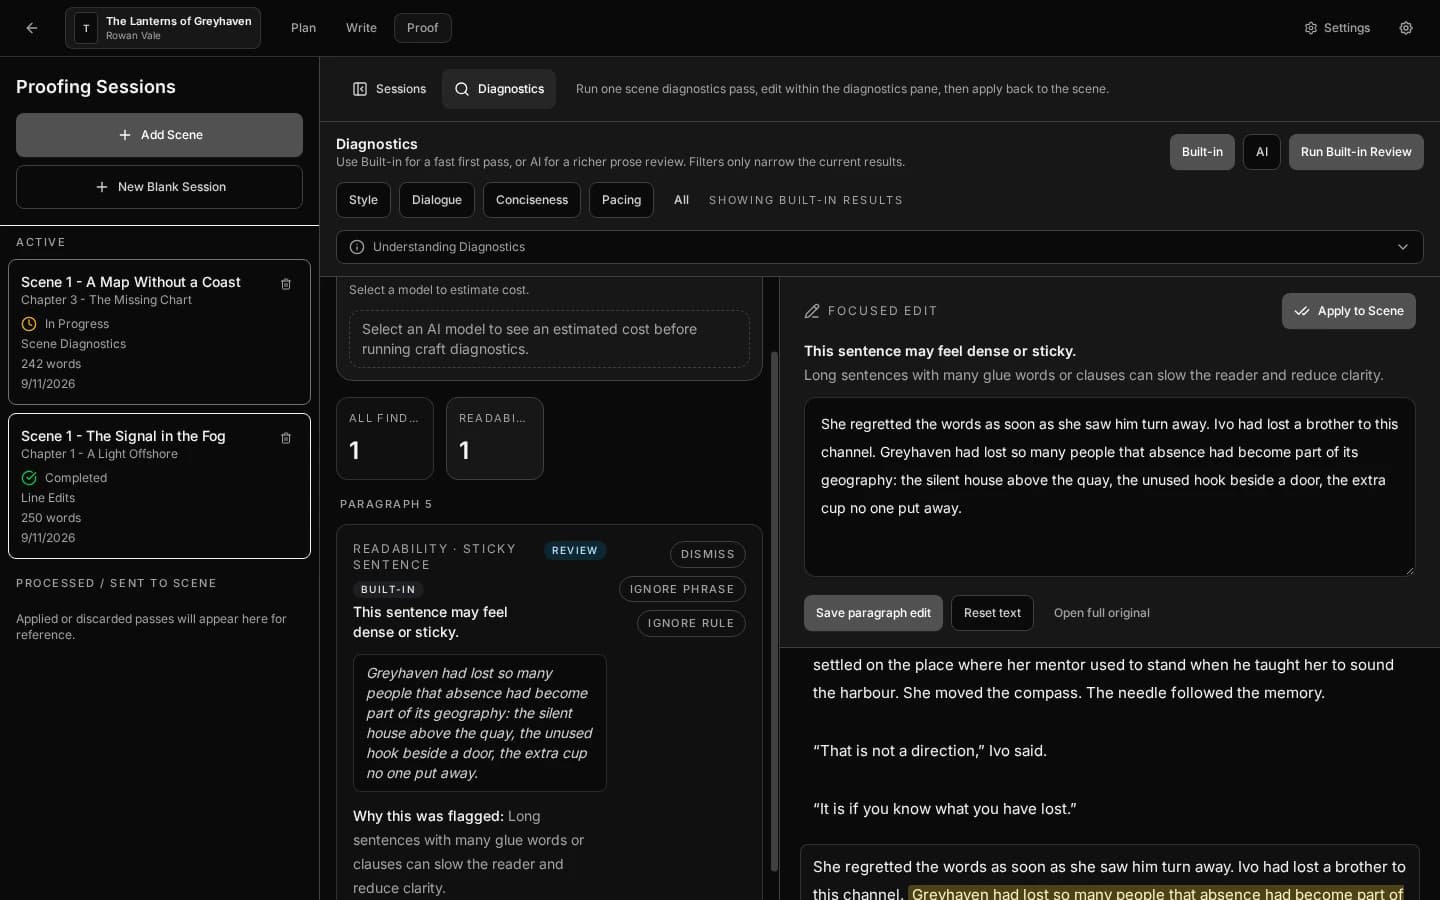Open Settings in the top bar
This screenshot has width=1440, height=900.
click(x=1337, y=28)
